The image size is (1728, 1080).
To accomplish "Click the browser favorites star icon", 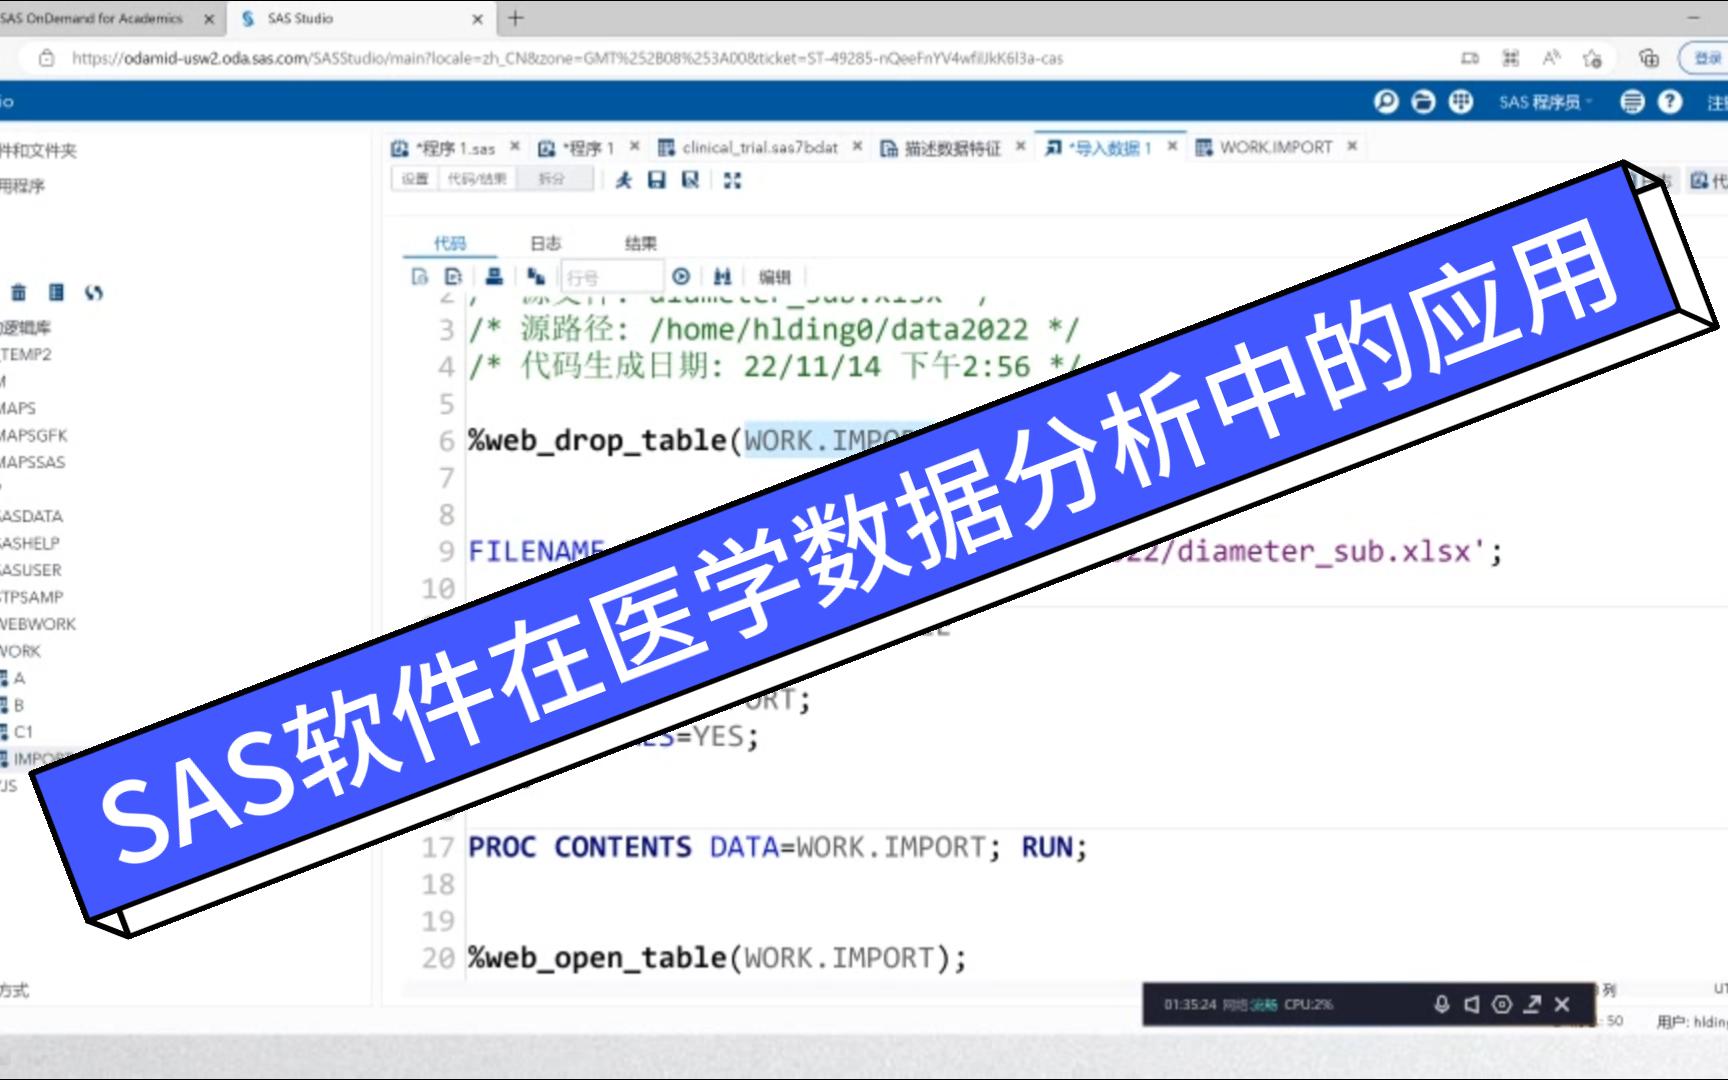I will pos(1592,58).
